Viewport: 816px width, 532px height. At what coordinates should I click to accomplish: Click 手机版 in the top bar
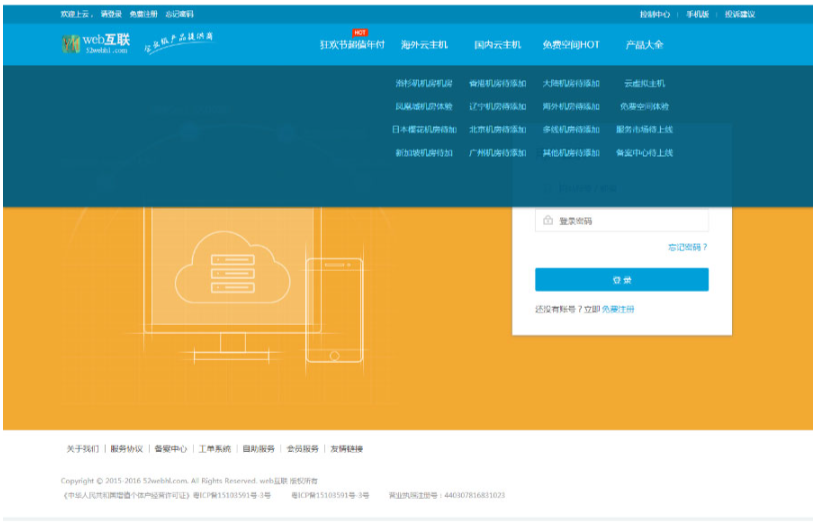click(697, 14)
